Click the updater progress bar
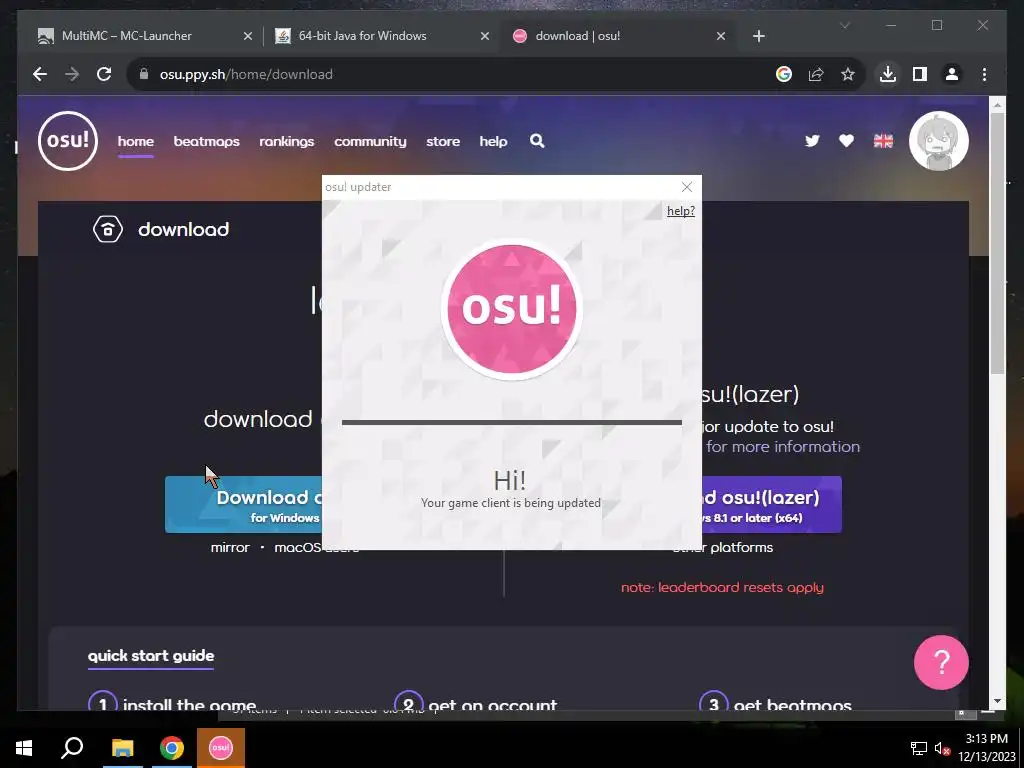 coord(511,423)
